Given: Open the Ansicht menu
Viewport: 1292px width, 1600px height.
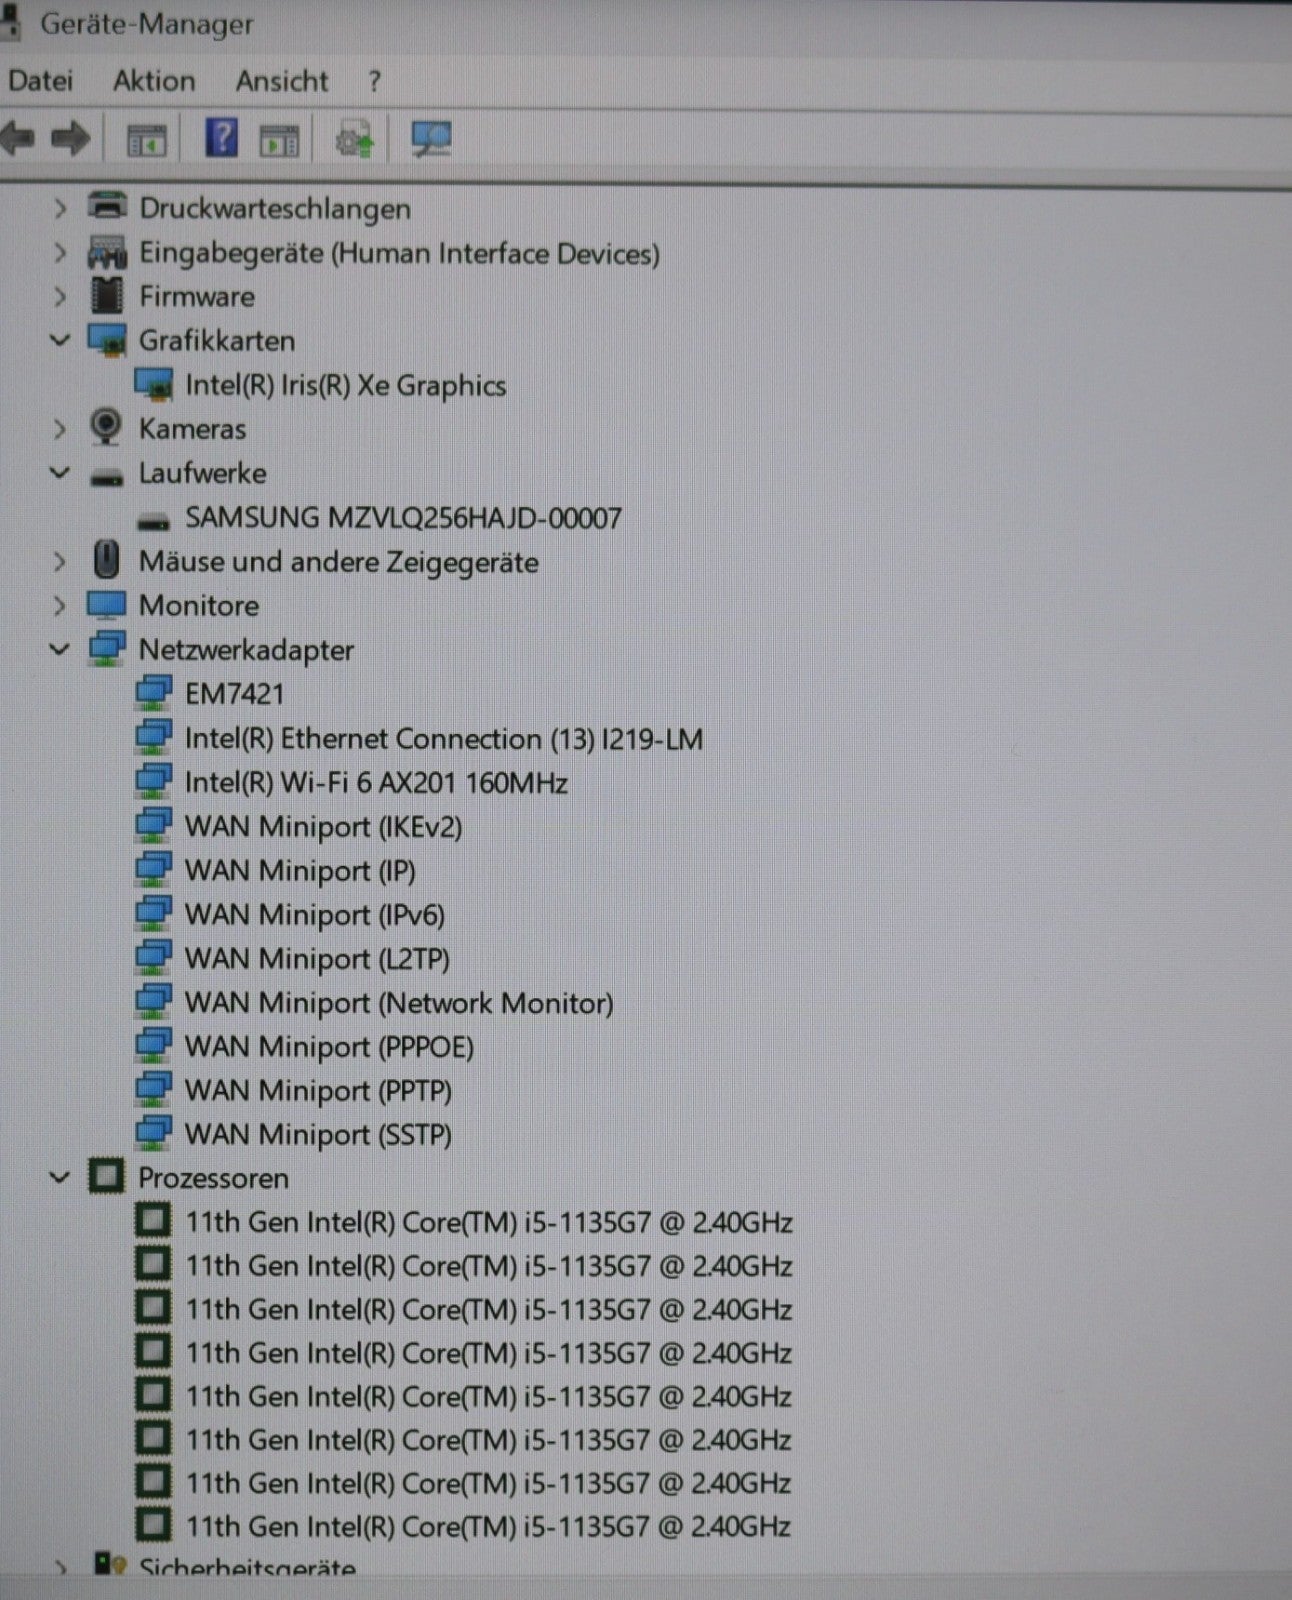Looking at the screenshot, I should coord(281,81).
